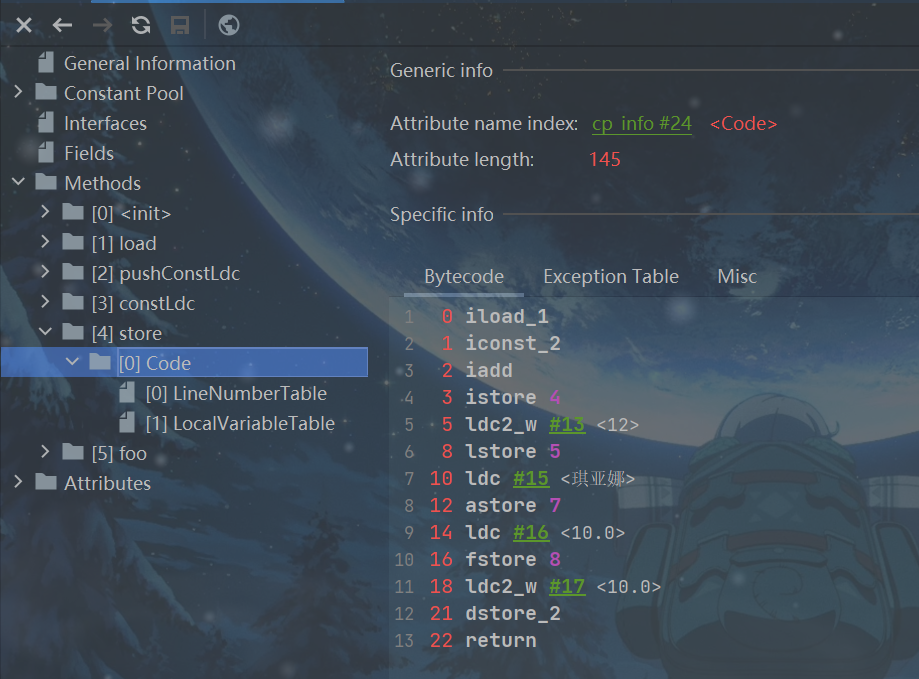
Task: Select the General Information file node
Action: tap(149, 63)
